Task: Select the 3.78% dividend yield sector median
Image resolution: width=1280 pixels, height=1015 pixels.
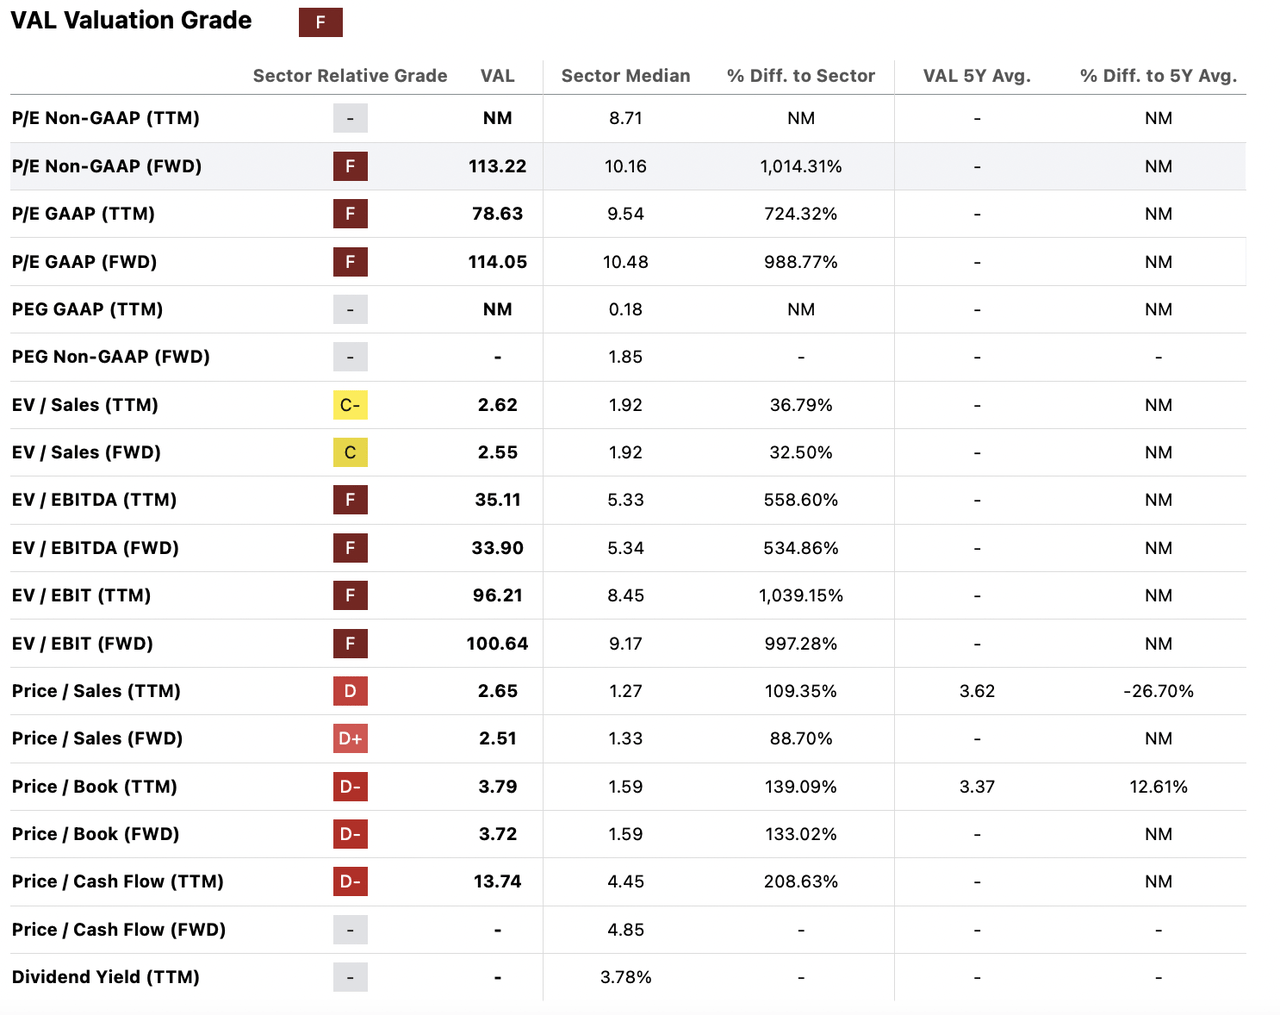Action: tap(626, 977)
